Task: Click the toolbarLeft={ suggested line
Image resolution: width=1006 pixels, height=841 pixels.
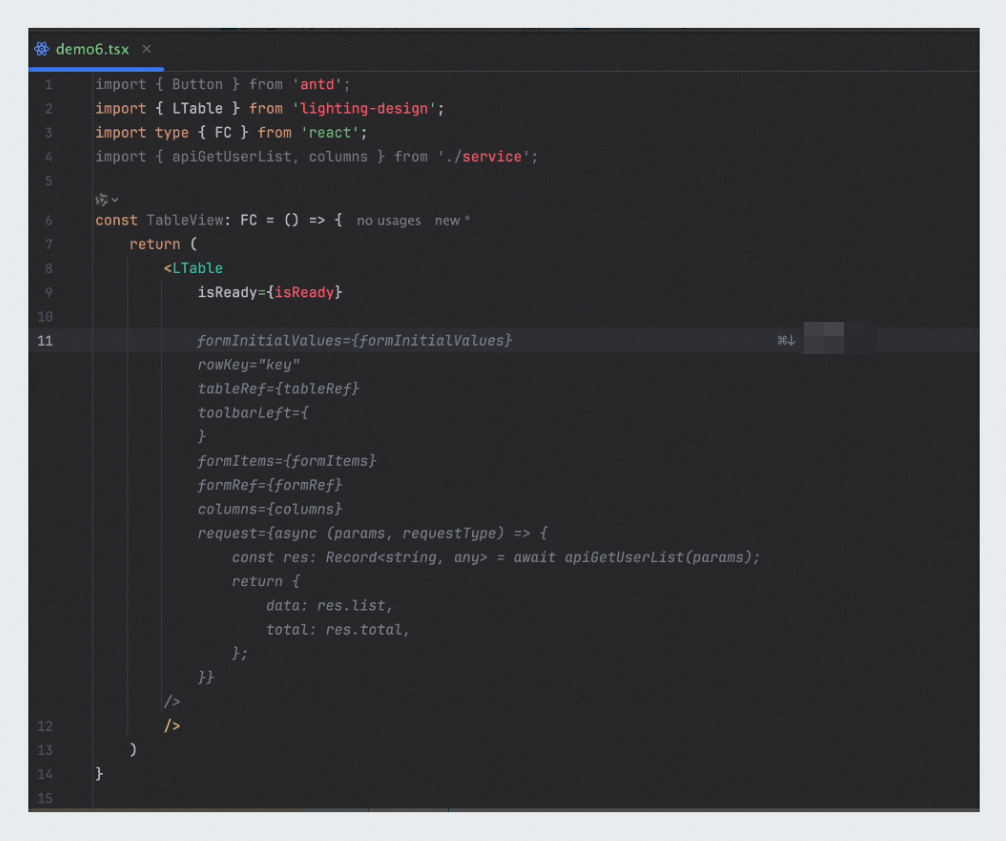Action: pos(253,413)
